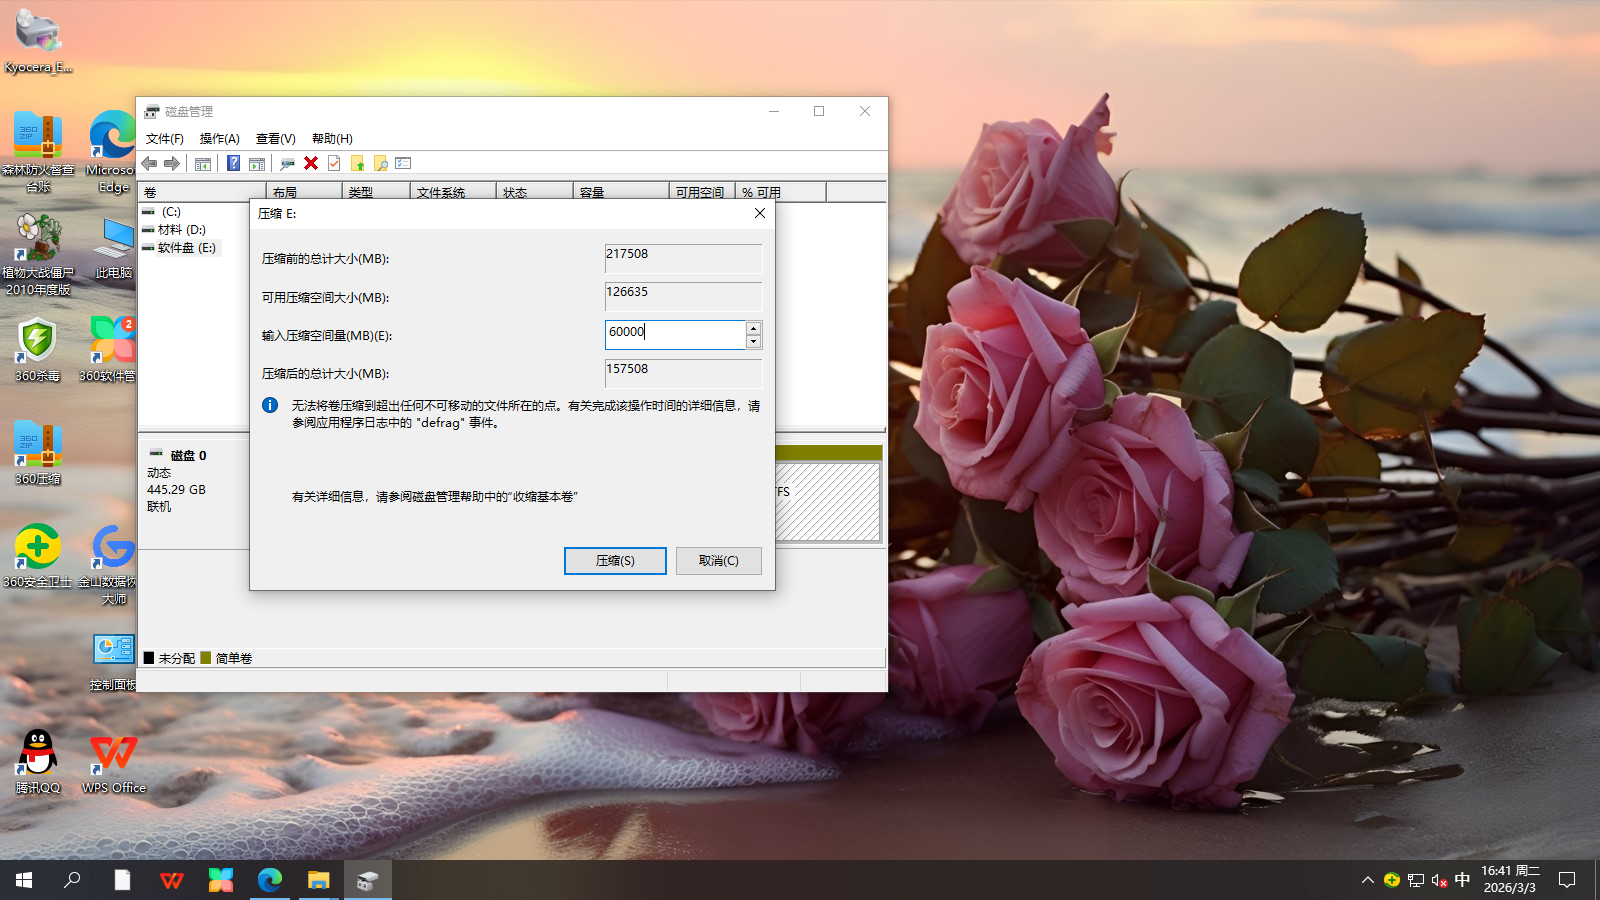Click the shrink space amount input field
Screen dimensions: 1600x900
[x=675, y=334]
